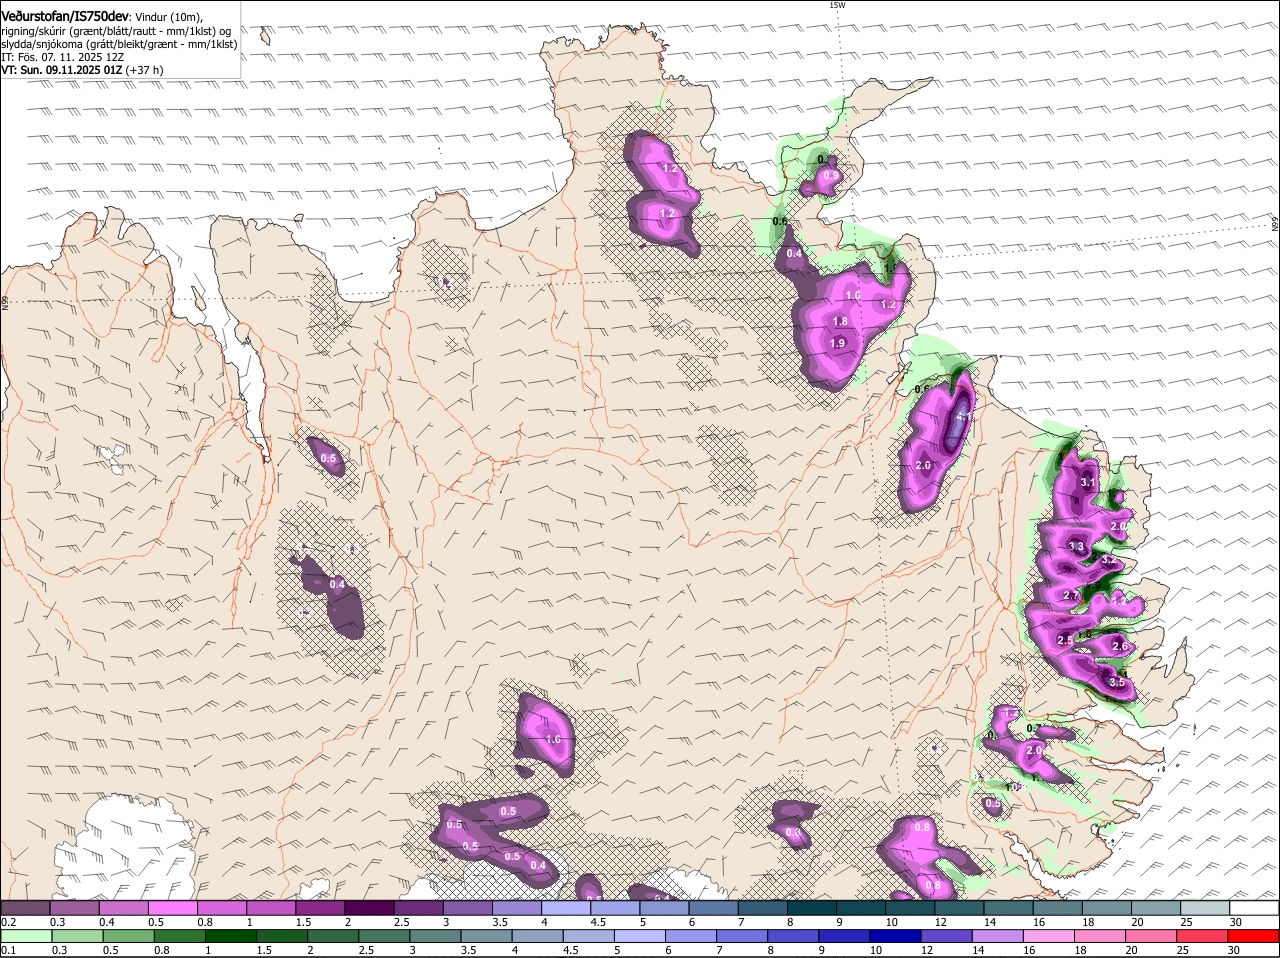
Task: Pick the 0.2 swatch in the upper legend row
Action: pos(25,908)
